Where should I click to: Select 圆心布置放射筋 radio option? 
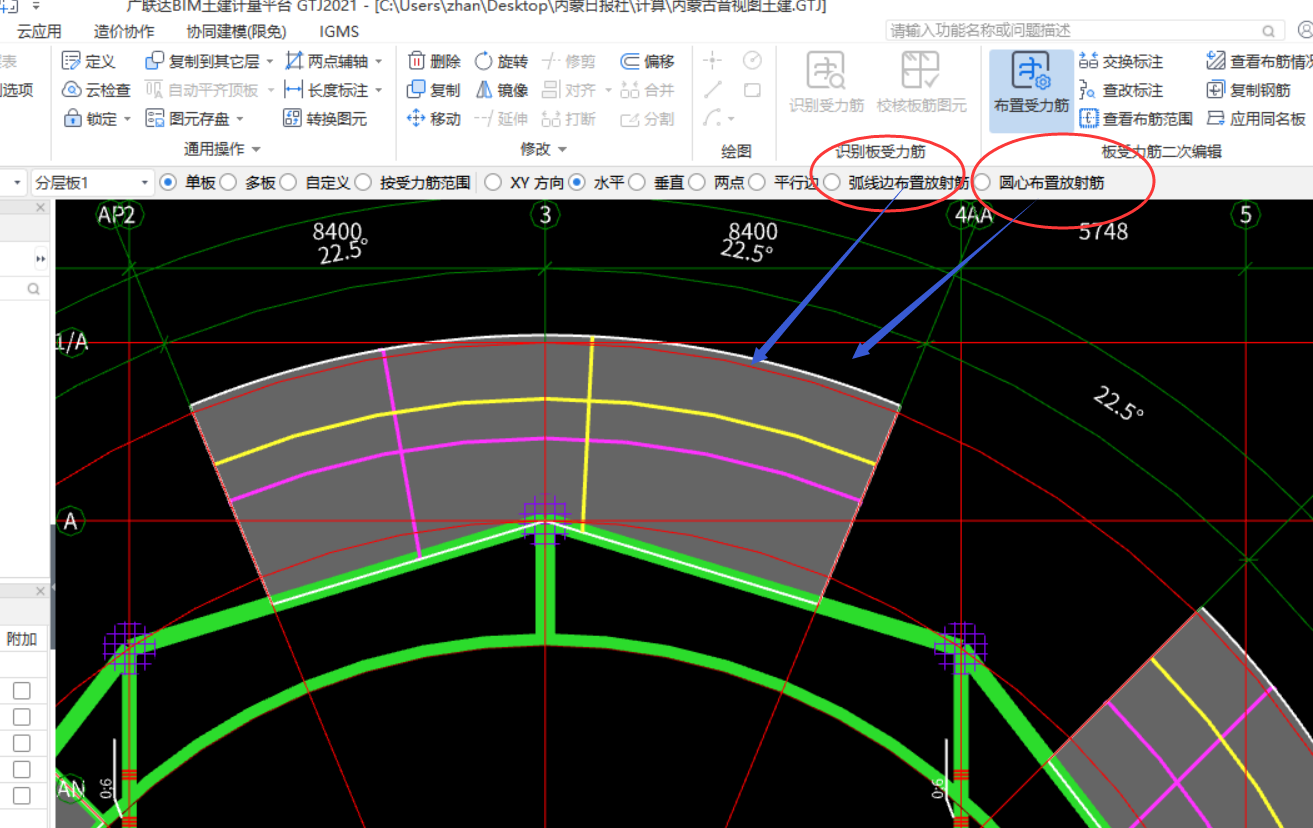982,183
